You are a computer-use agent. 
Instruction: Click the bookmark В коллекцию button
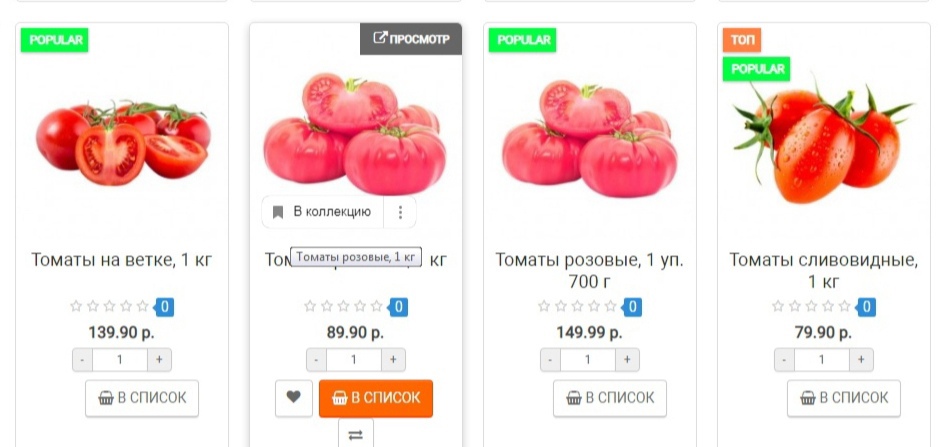pos(323,212)
